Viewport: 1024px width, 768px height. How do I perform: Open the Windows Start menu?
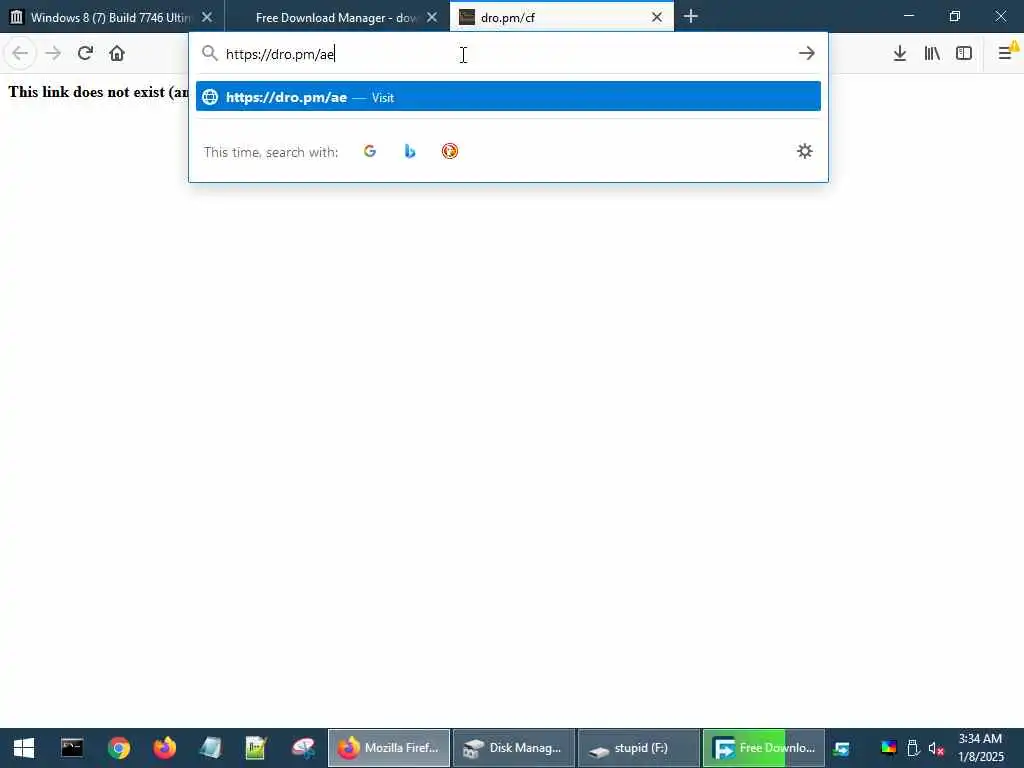pos(24,748)
